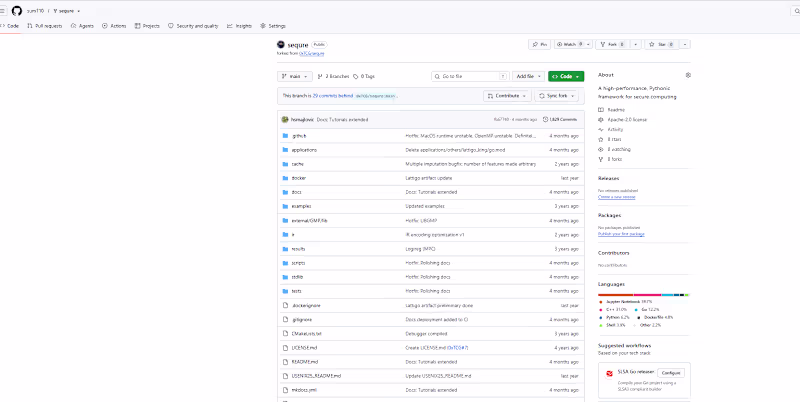The image size is (800, 402).
Task: Click the star icon next to 0 stars
Action: tap(601, 139)
